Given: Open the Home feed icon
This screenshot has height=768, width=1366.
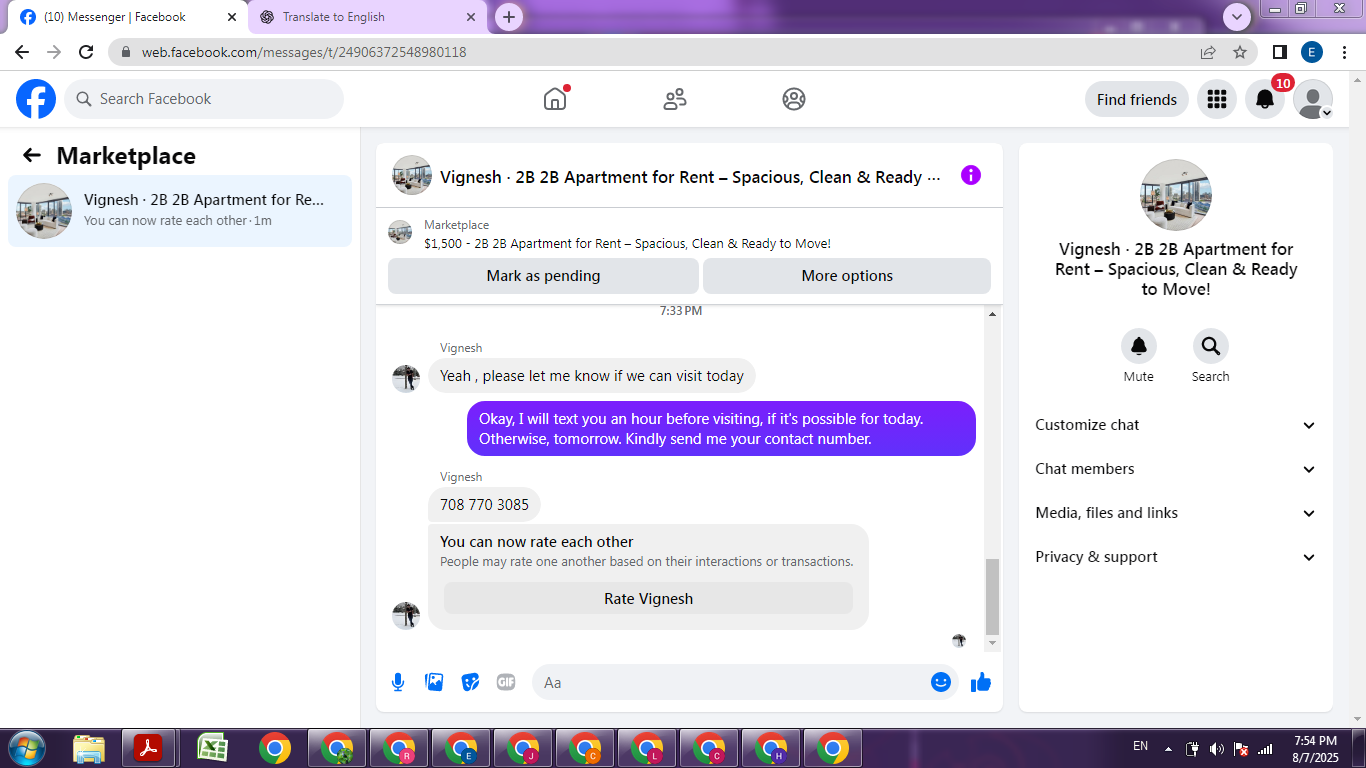Looking at the screenshot, I should (x=555, y=99).
